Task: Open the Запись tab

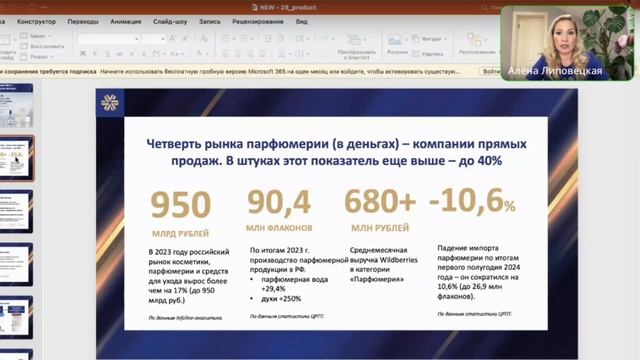Action: pyautogui.click(x=210, y=21)
